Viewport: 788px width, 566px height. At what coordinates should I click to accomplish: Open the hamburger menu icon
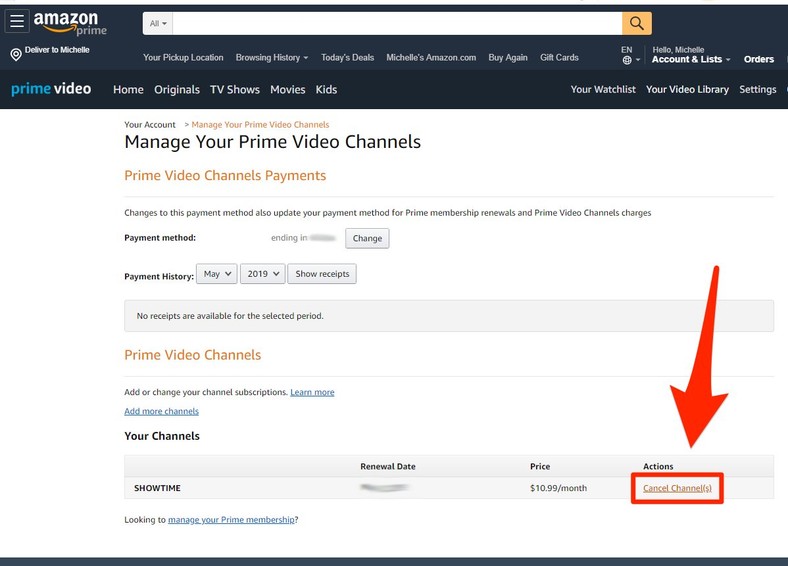[x=17, y=21]
